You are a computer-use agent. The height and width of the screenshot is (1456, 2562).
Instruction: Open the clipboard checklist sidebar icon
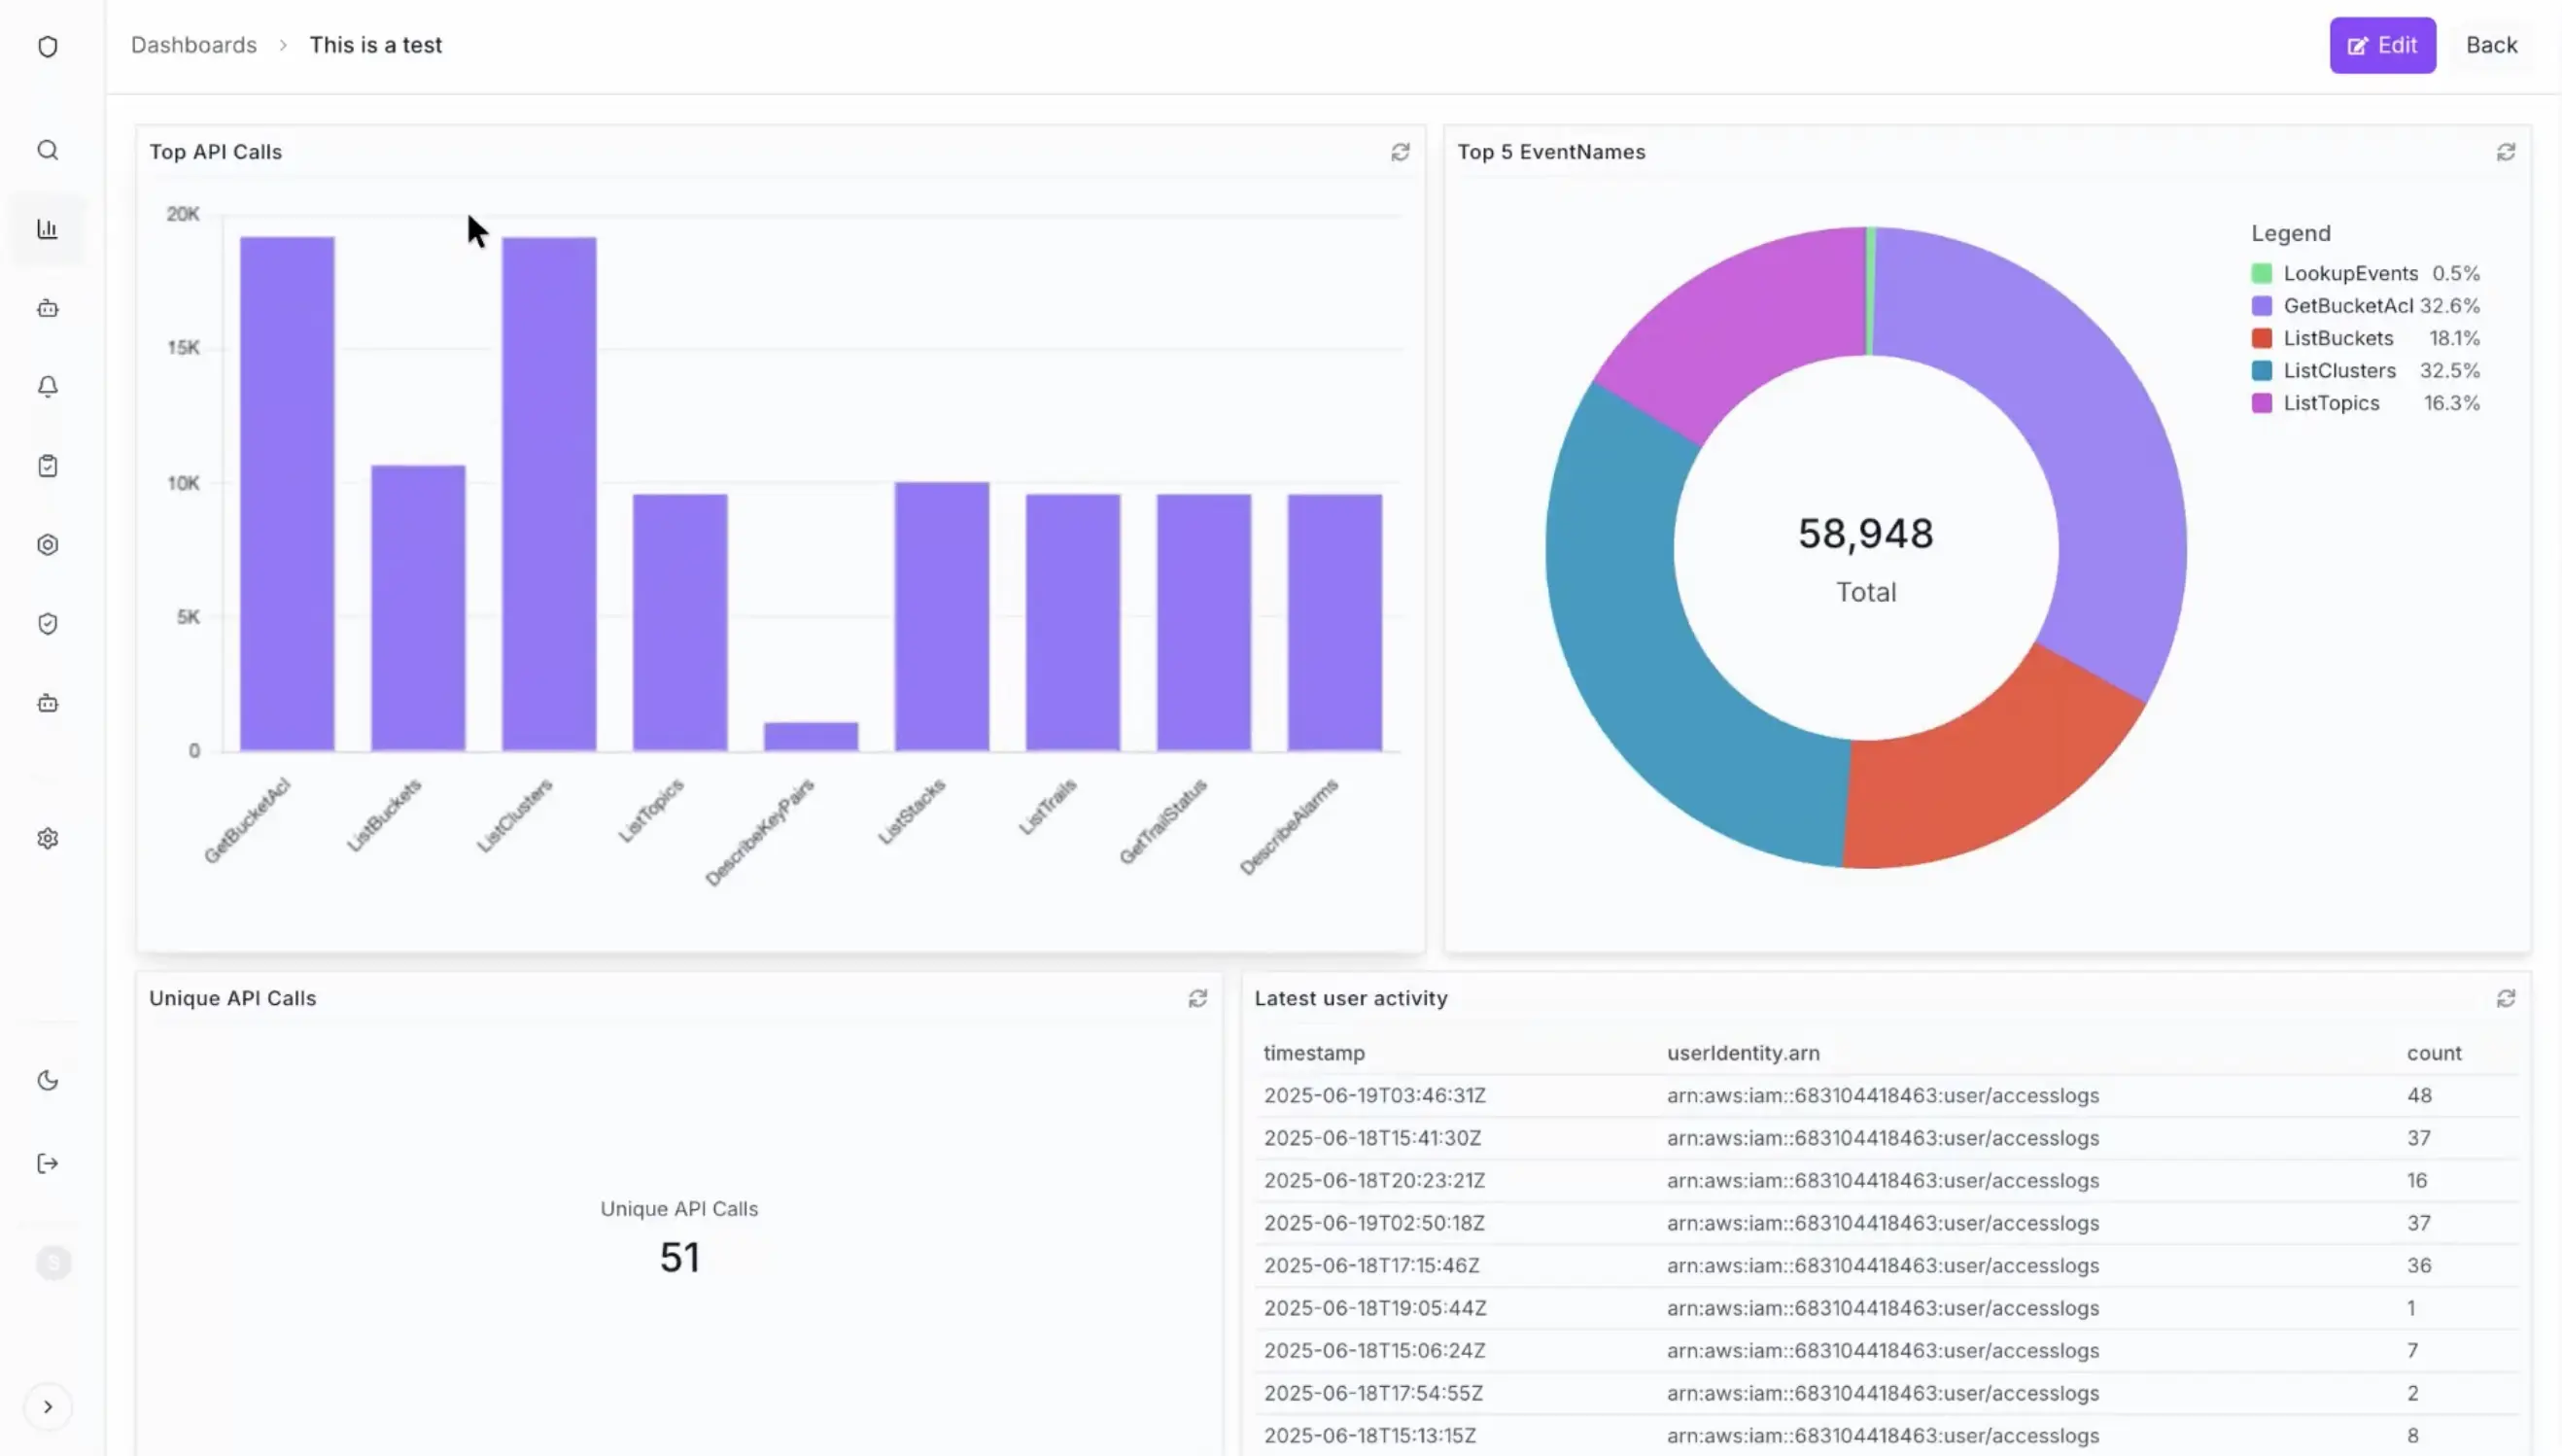pos(48,464)
